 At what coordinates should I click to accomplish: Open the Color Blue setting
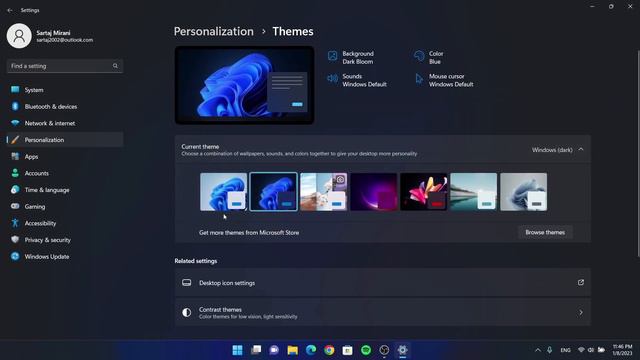point(429,58)
